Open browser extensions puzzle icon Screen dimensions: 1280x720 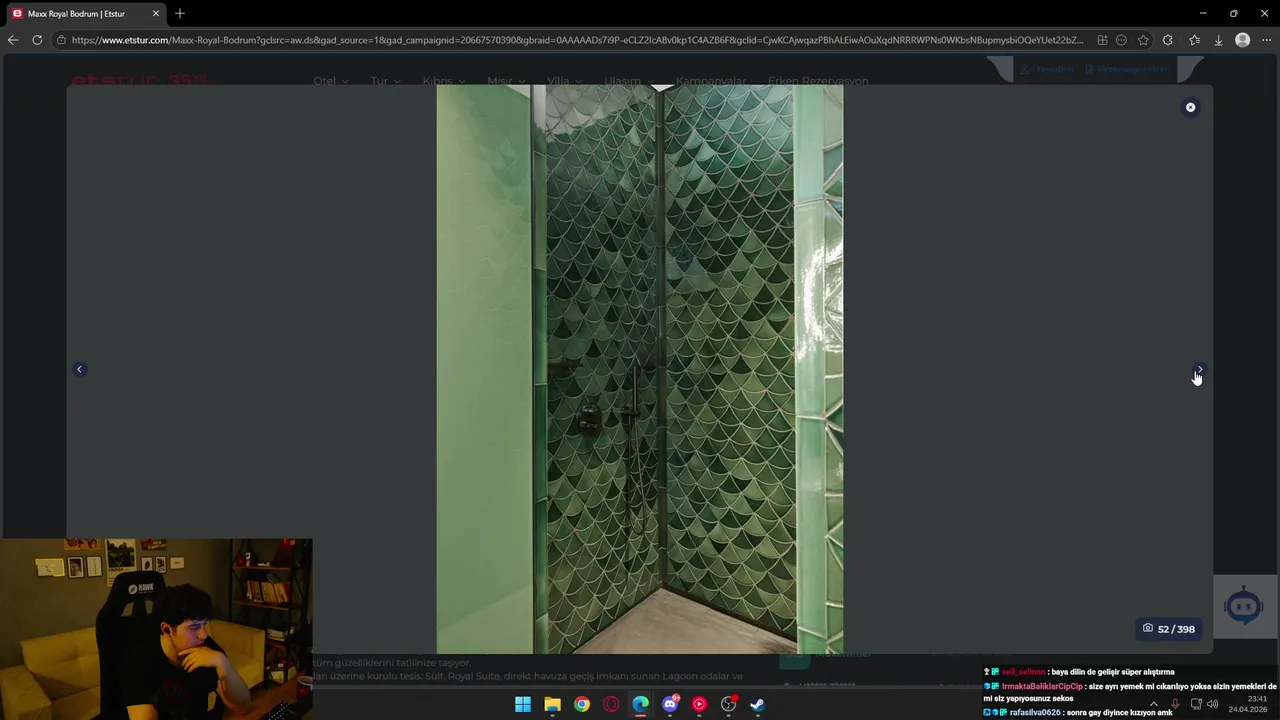tap(1167, 40)
